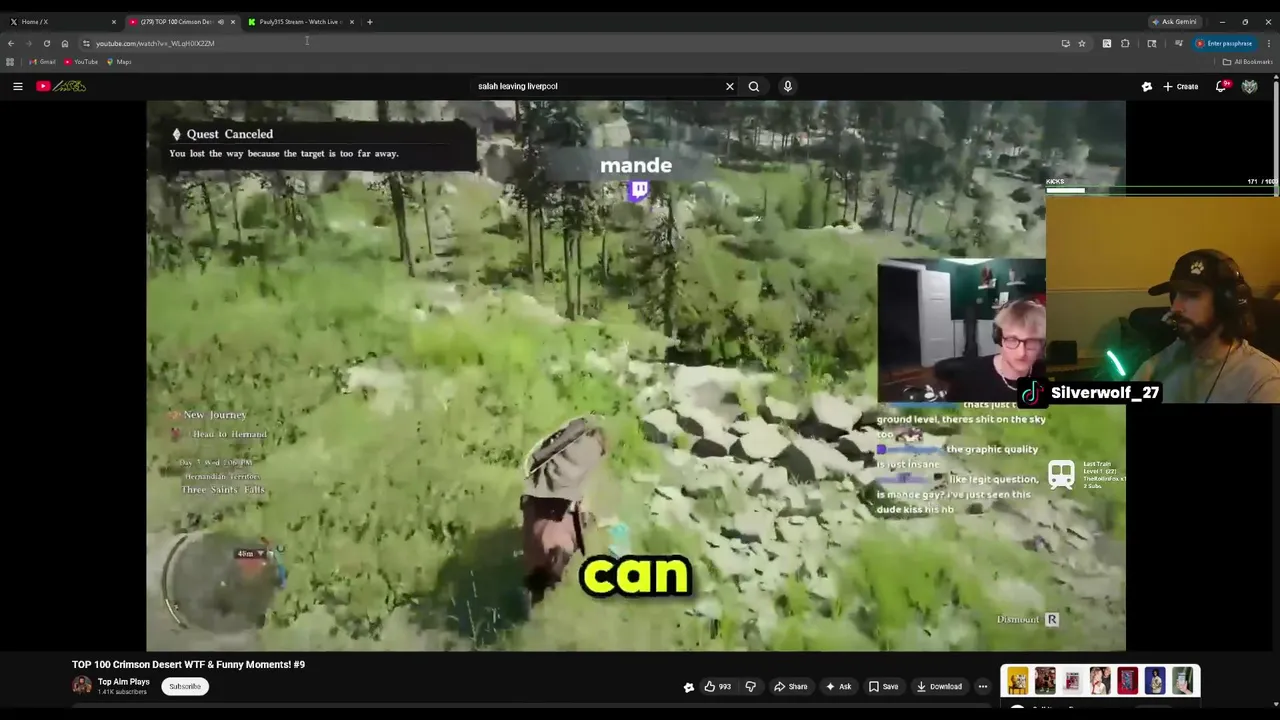Image resolution: width=1280 pixels, height=720 pixels.
Task: Open the YouTube guide hamburger menu
Action: click(17, 86)
